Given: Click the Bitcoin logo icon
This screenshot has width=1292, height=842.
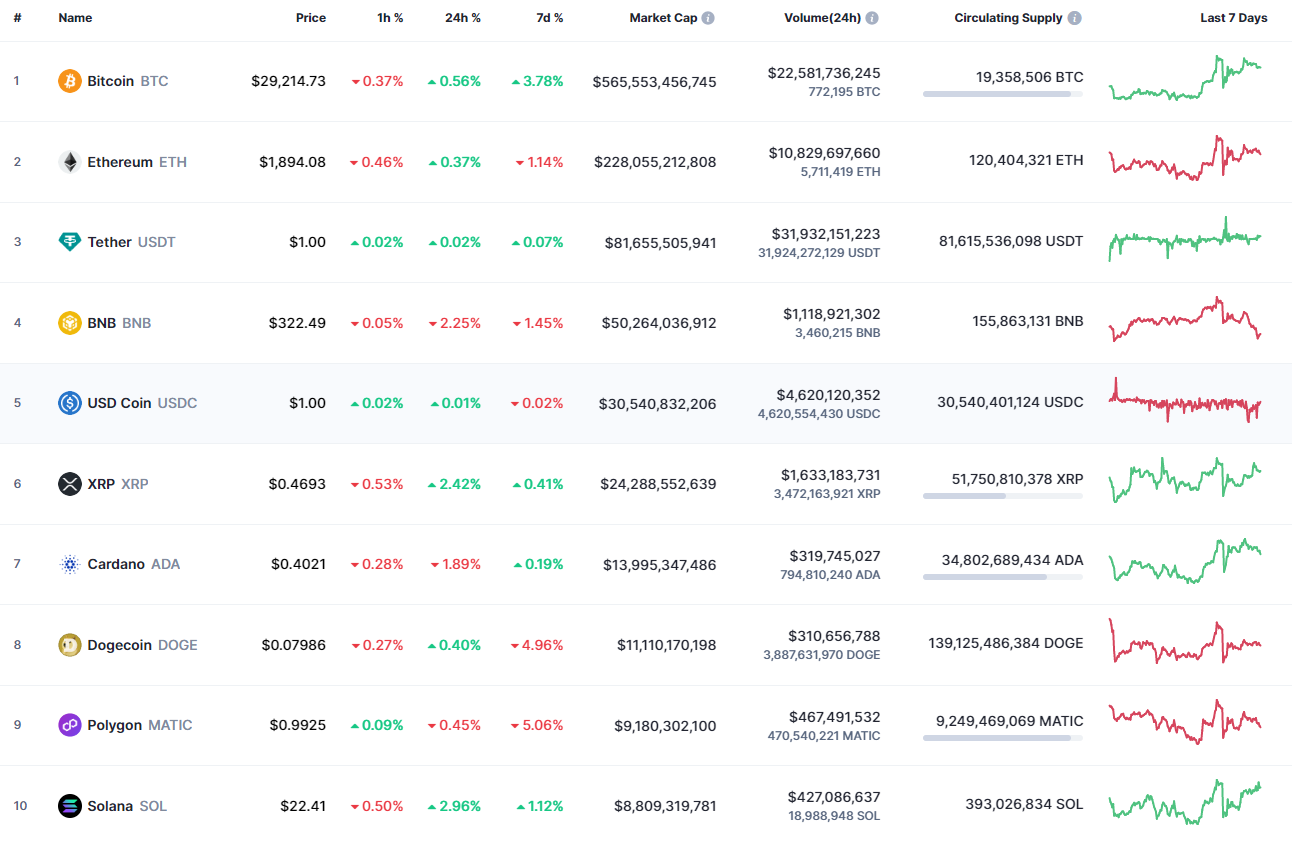Looking at the screenshot, I should 68,81.
